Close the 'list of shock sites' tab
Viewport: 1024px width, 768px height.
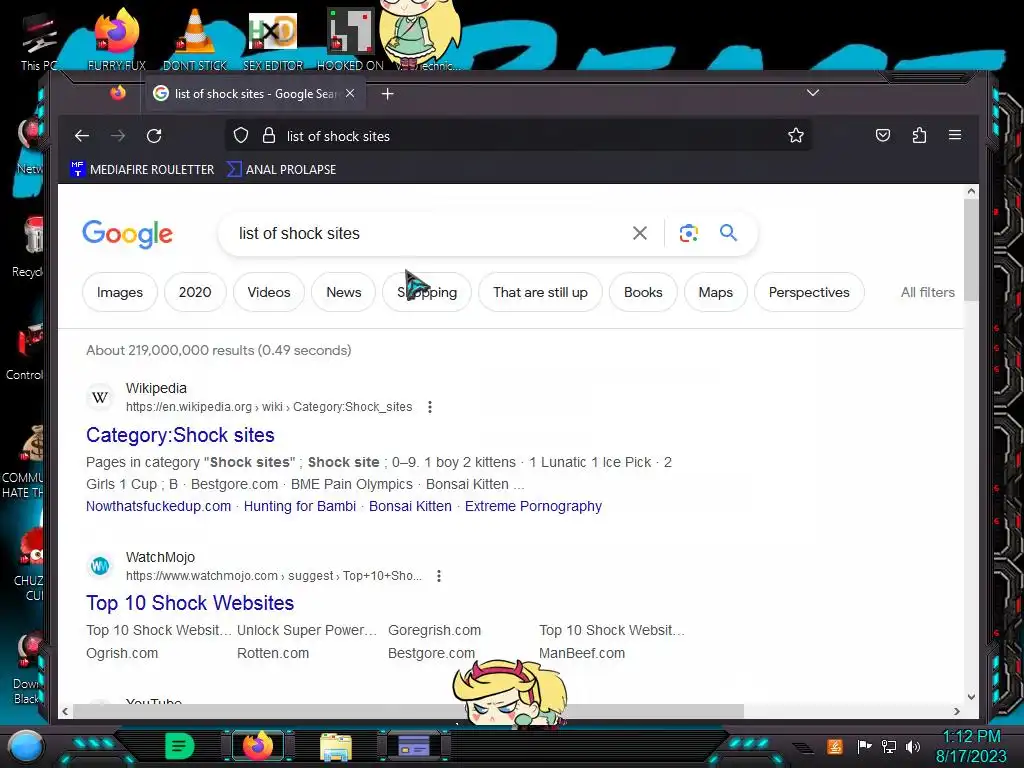tap(350, 93)
